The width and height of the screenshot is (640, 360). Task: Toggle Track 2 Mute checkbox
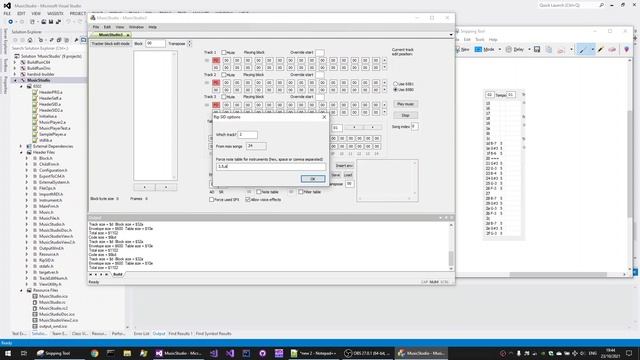(224, 75)
